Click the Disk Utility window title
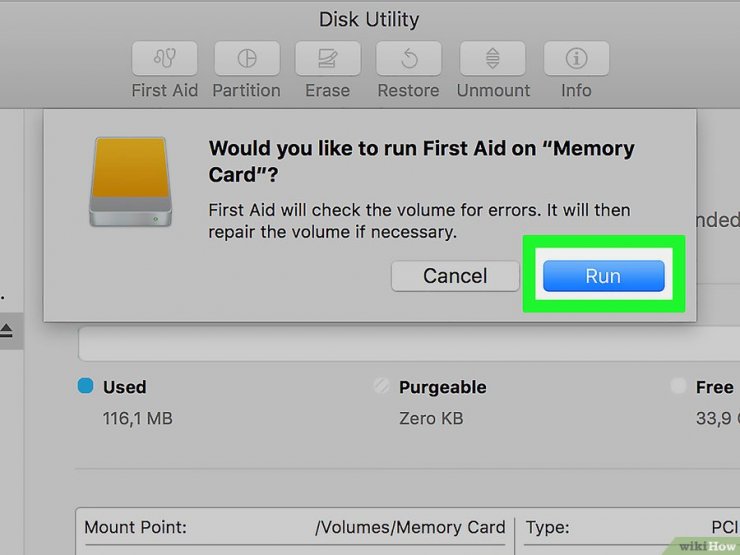This screenshot has width=740, height=555. [x=369, y=19]
